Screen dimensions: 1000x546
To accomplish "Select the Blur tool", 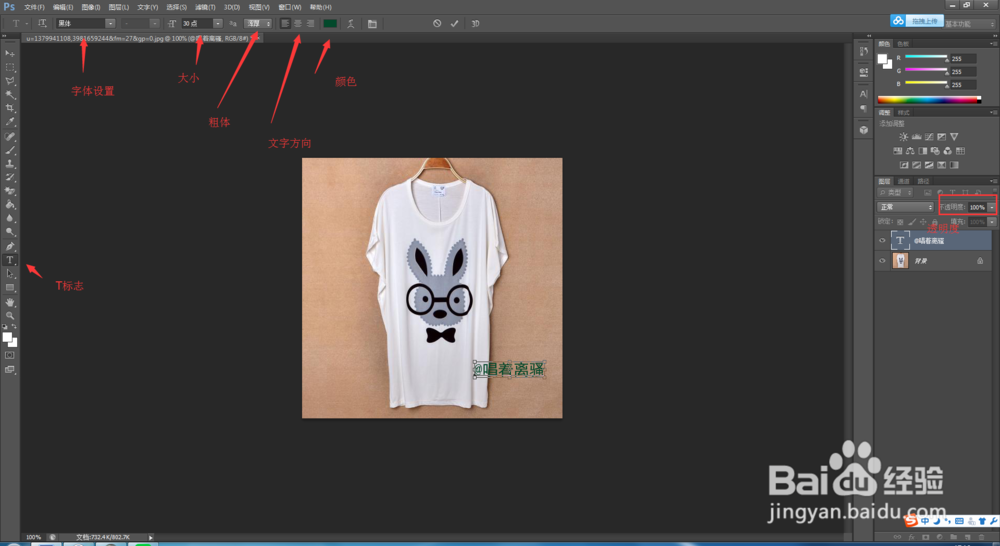I will 10,219.
